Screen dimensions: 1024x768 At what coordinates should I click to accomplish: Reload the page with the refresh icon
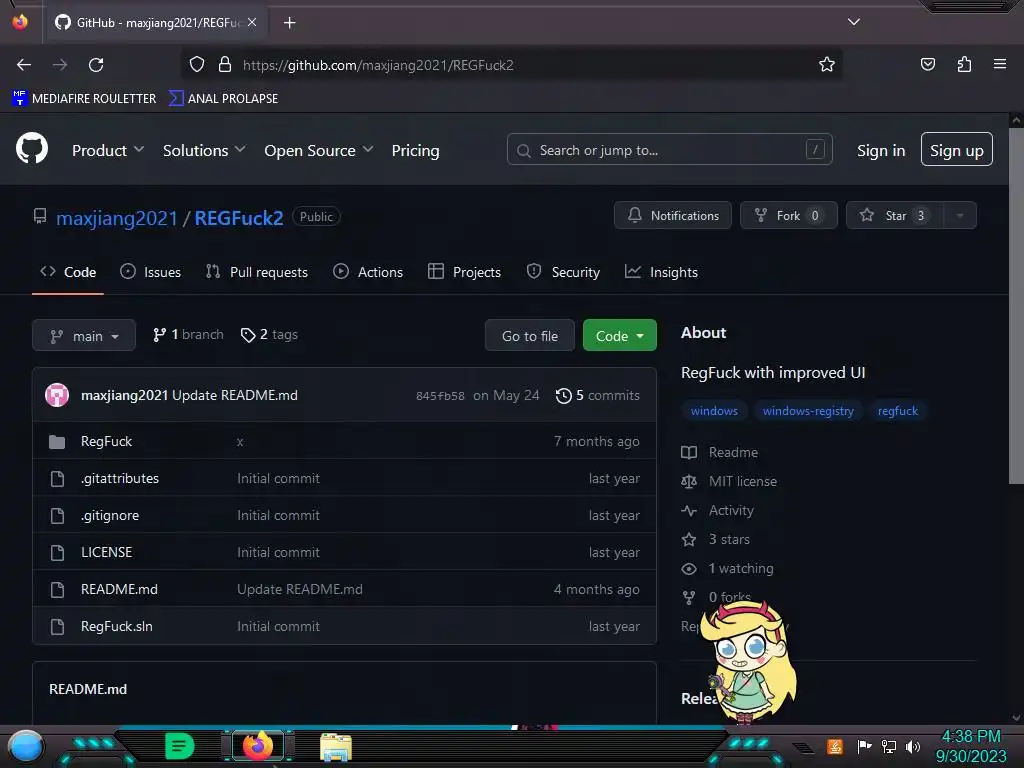(x=96, y=65)
